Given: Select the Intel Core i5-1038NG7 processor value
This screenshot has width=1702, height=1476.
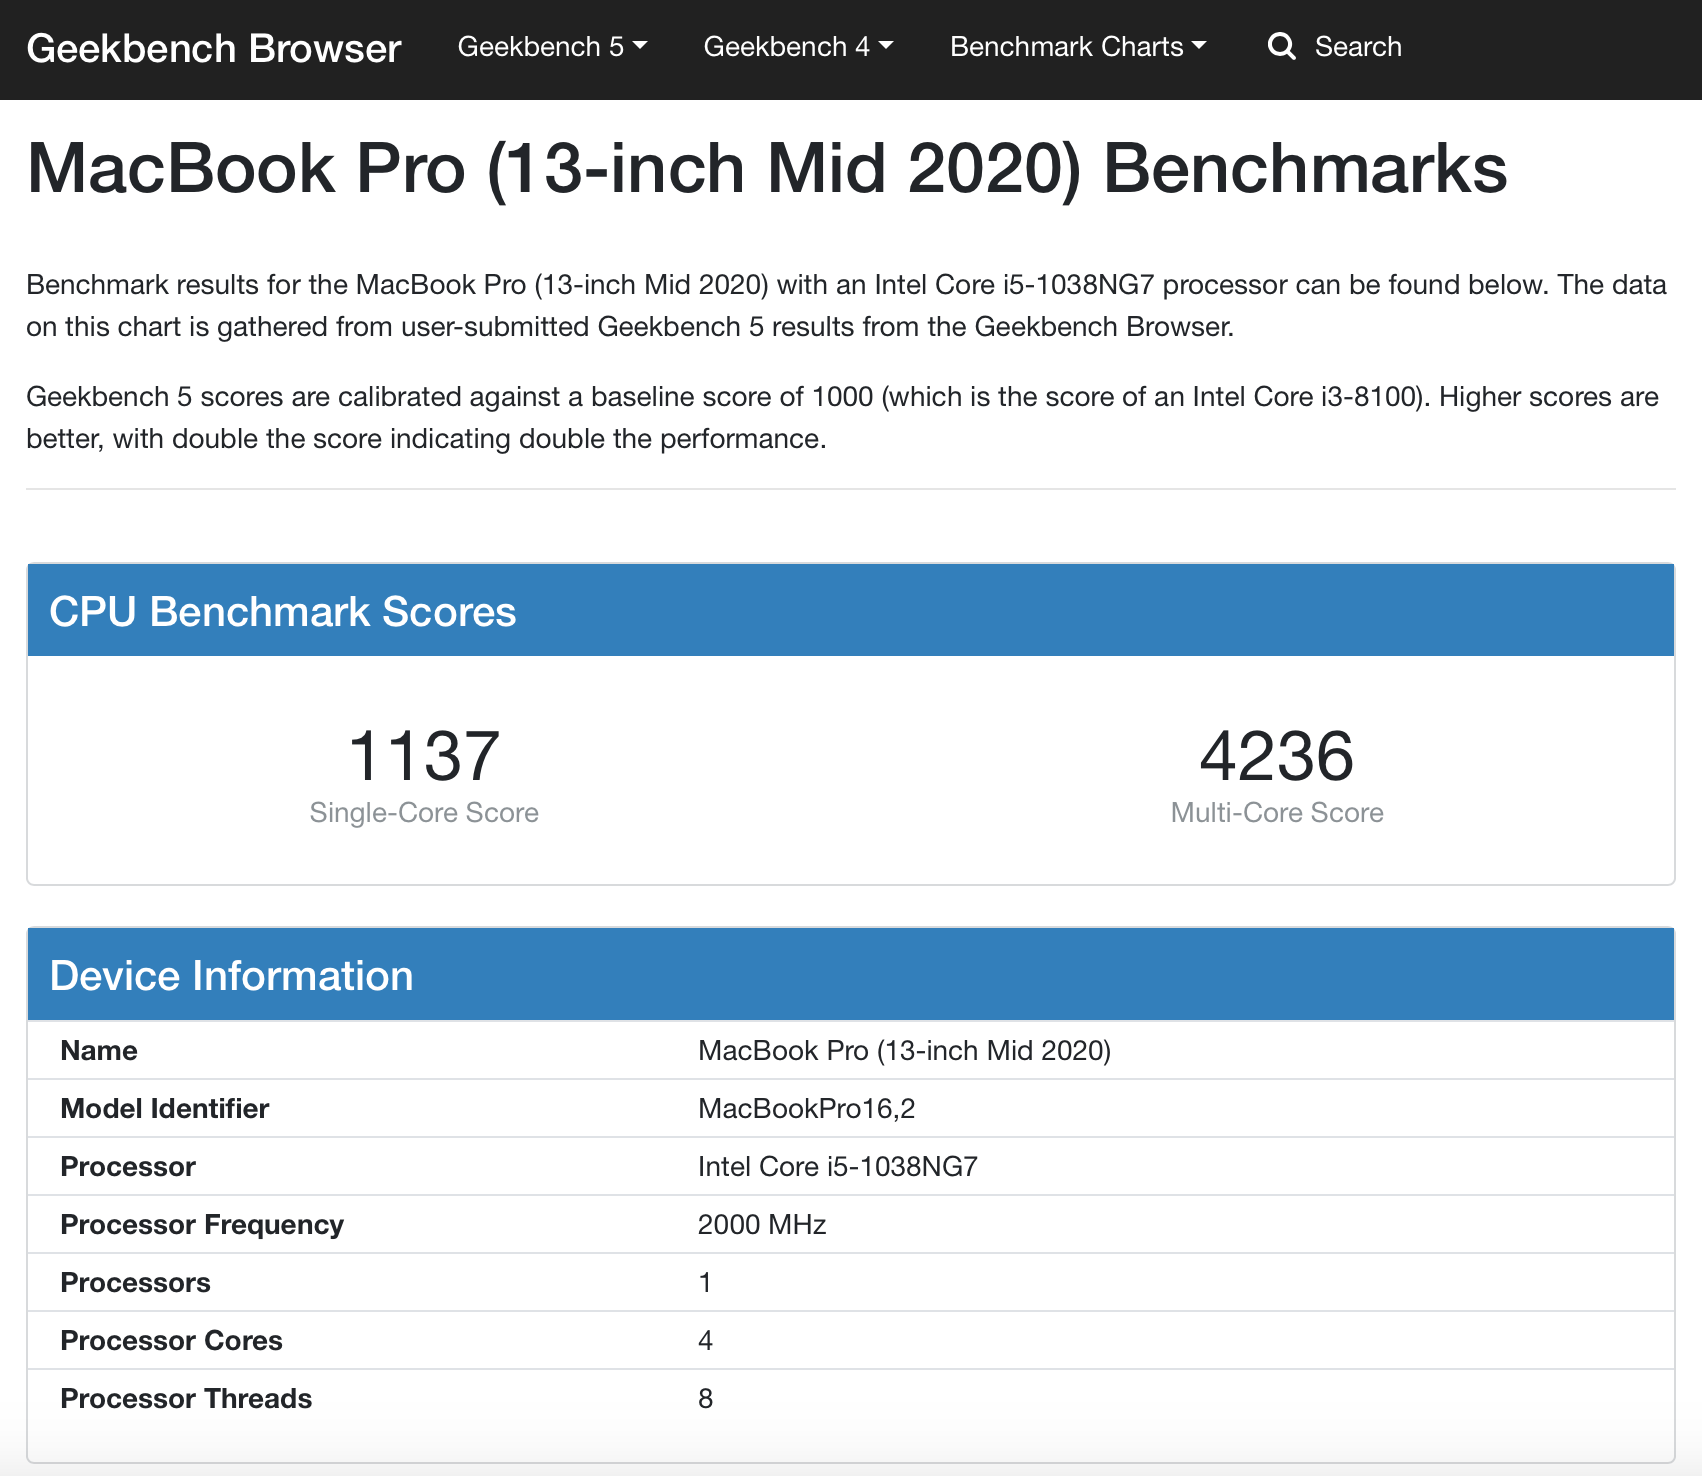Looking at the screenshot, I should pyautogui.click(x=838, y=1166).
